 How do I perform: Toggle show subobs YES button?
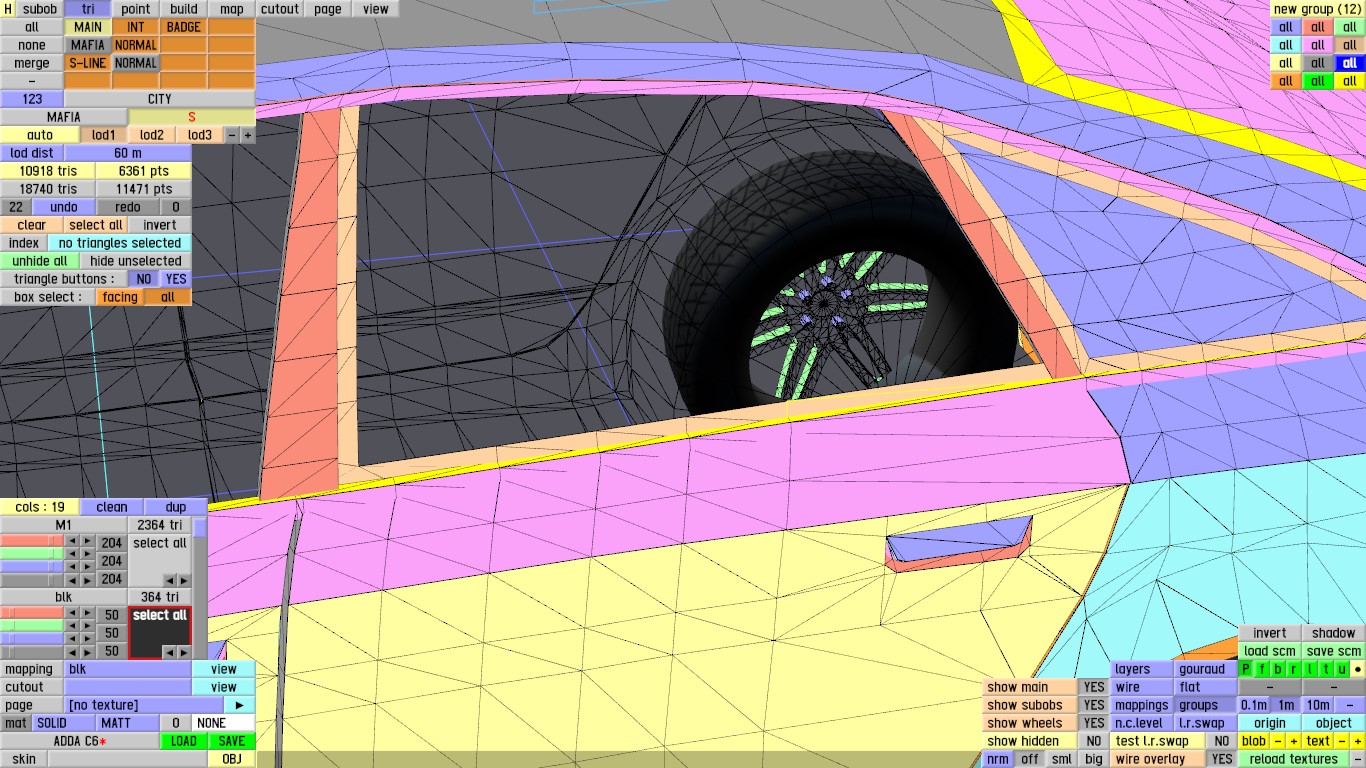1094,705
